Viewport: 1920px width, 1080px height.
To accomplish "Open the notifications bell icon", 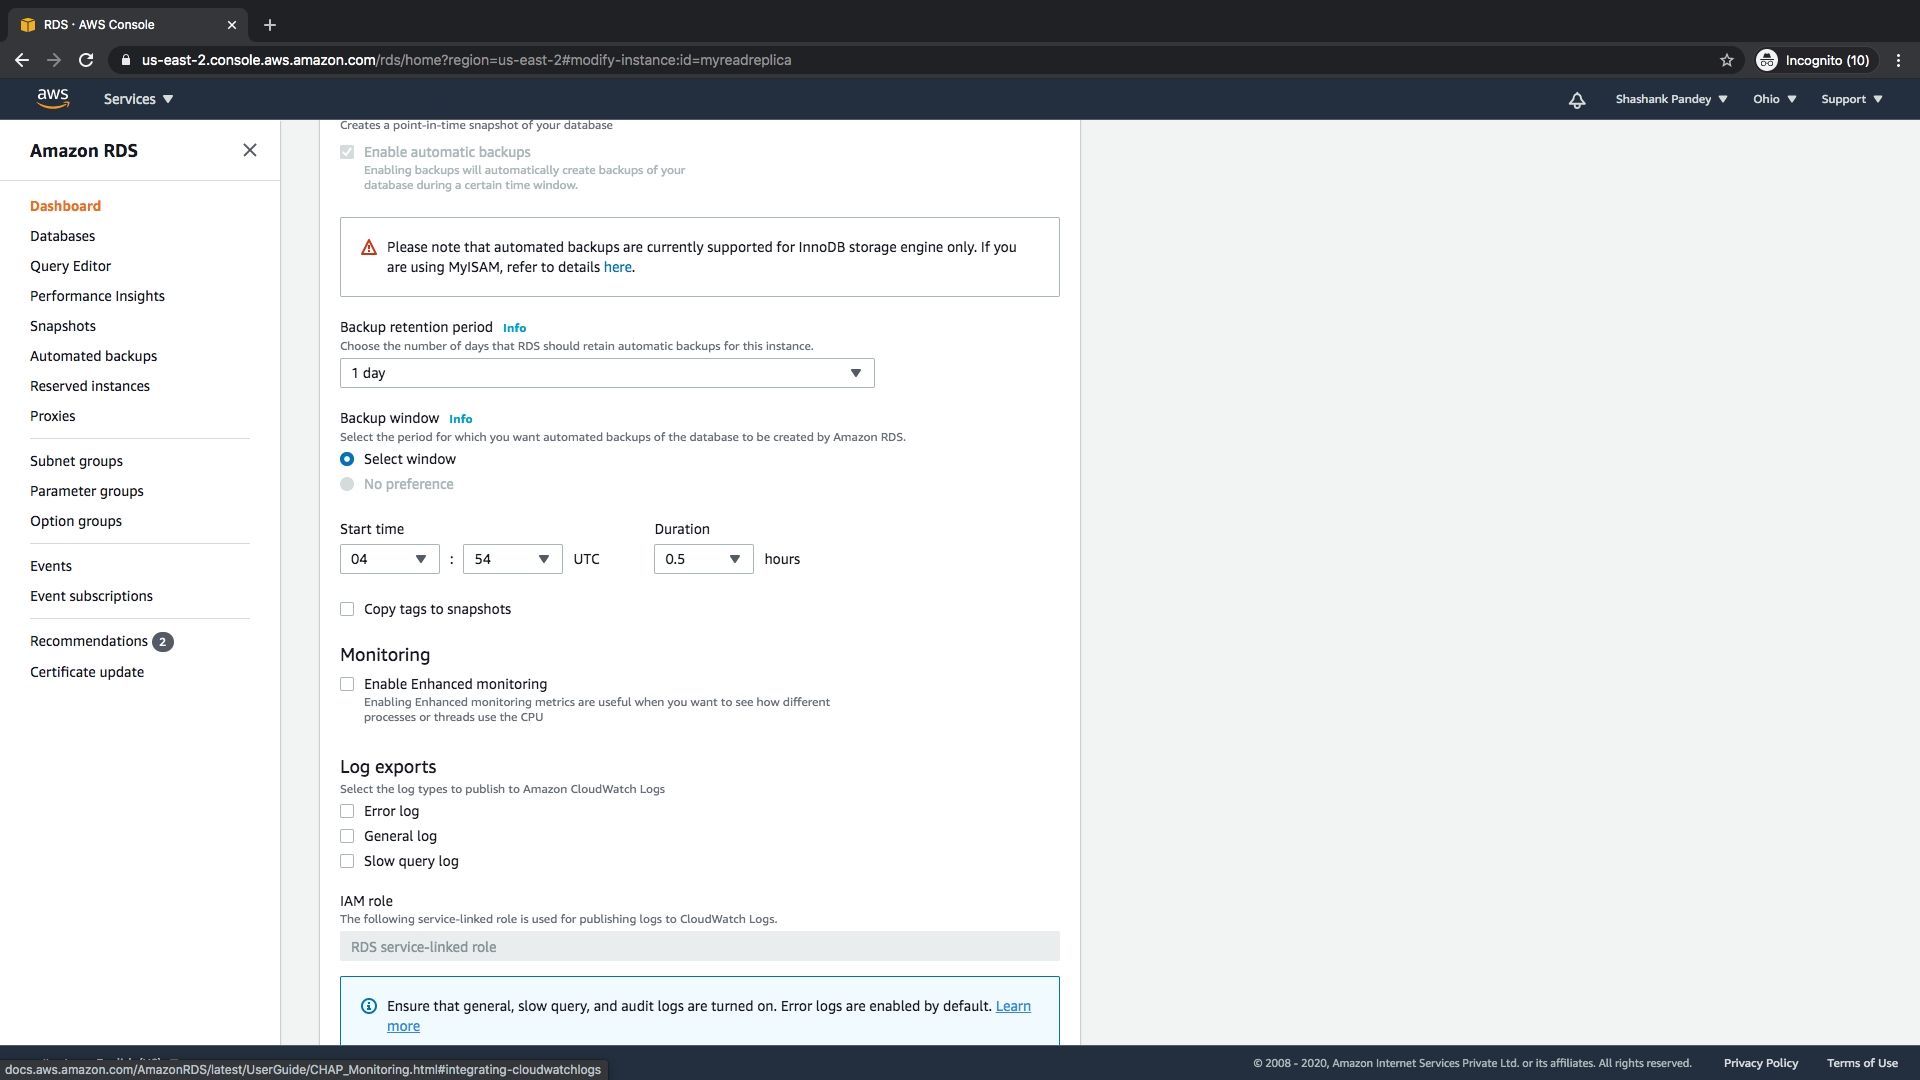I will tap(1577, 100).
